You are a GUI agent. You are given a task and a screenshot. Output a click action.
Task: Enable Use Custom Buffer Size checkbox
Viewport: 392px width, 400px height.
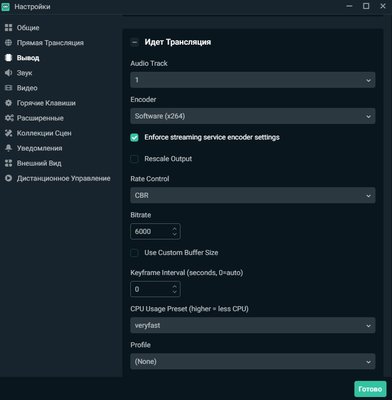tap(134, 253)
